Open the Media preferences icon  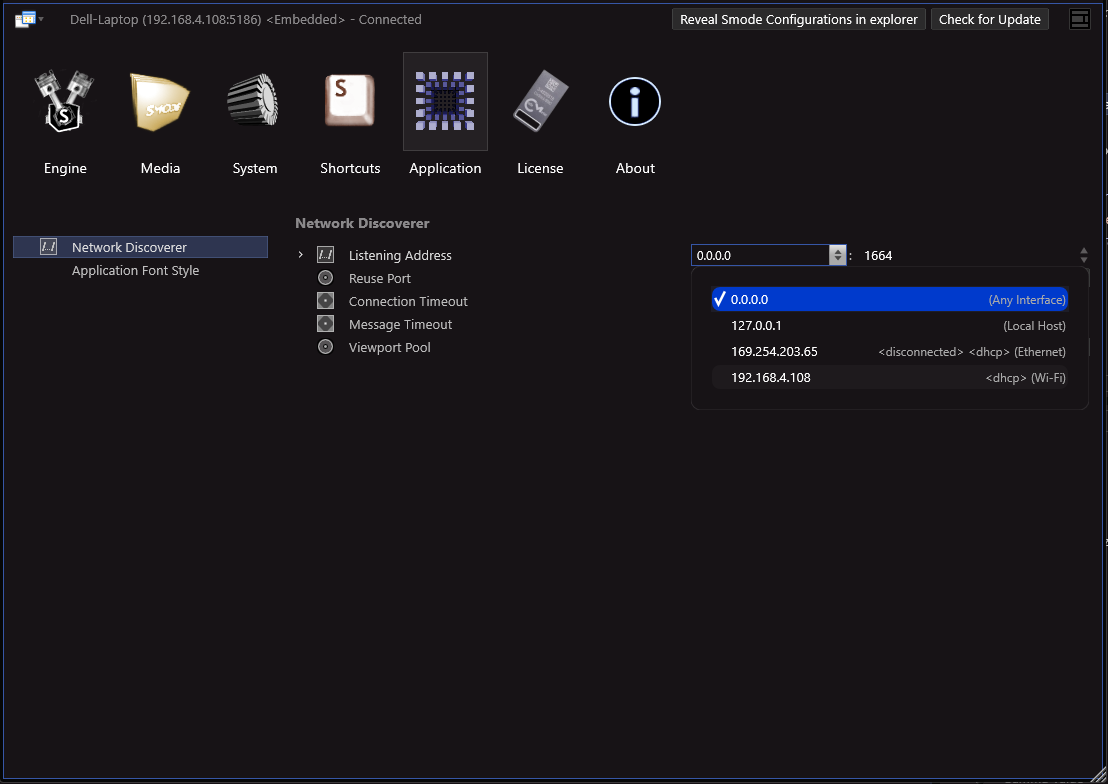pos(160,102)
